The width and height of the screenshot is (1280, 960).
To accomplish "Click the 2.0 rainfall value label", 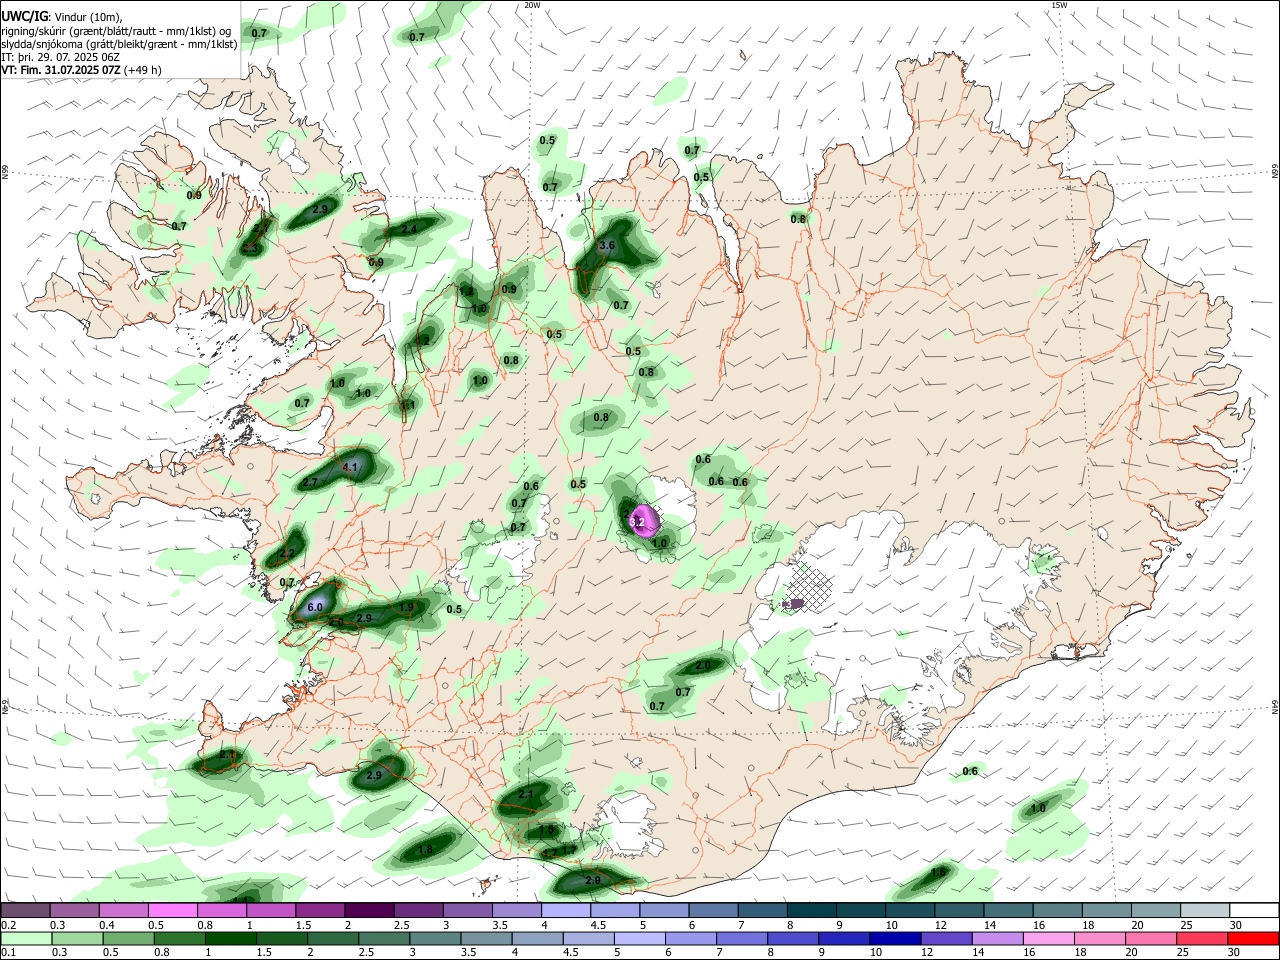I will coord(702,665).
